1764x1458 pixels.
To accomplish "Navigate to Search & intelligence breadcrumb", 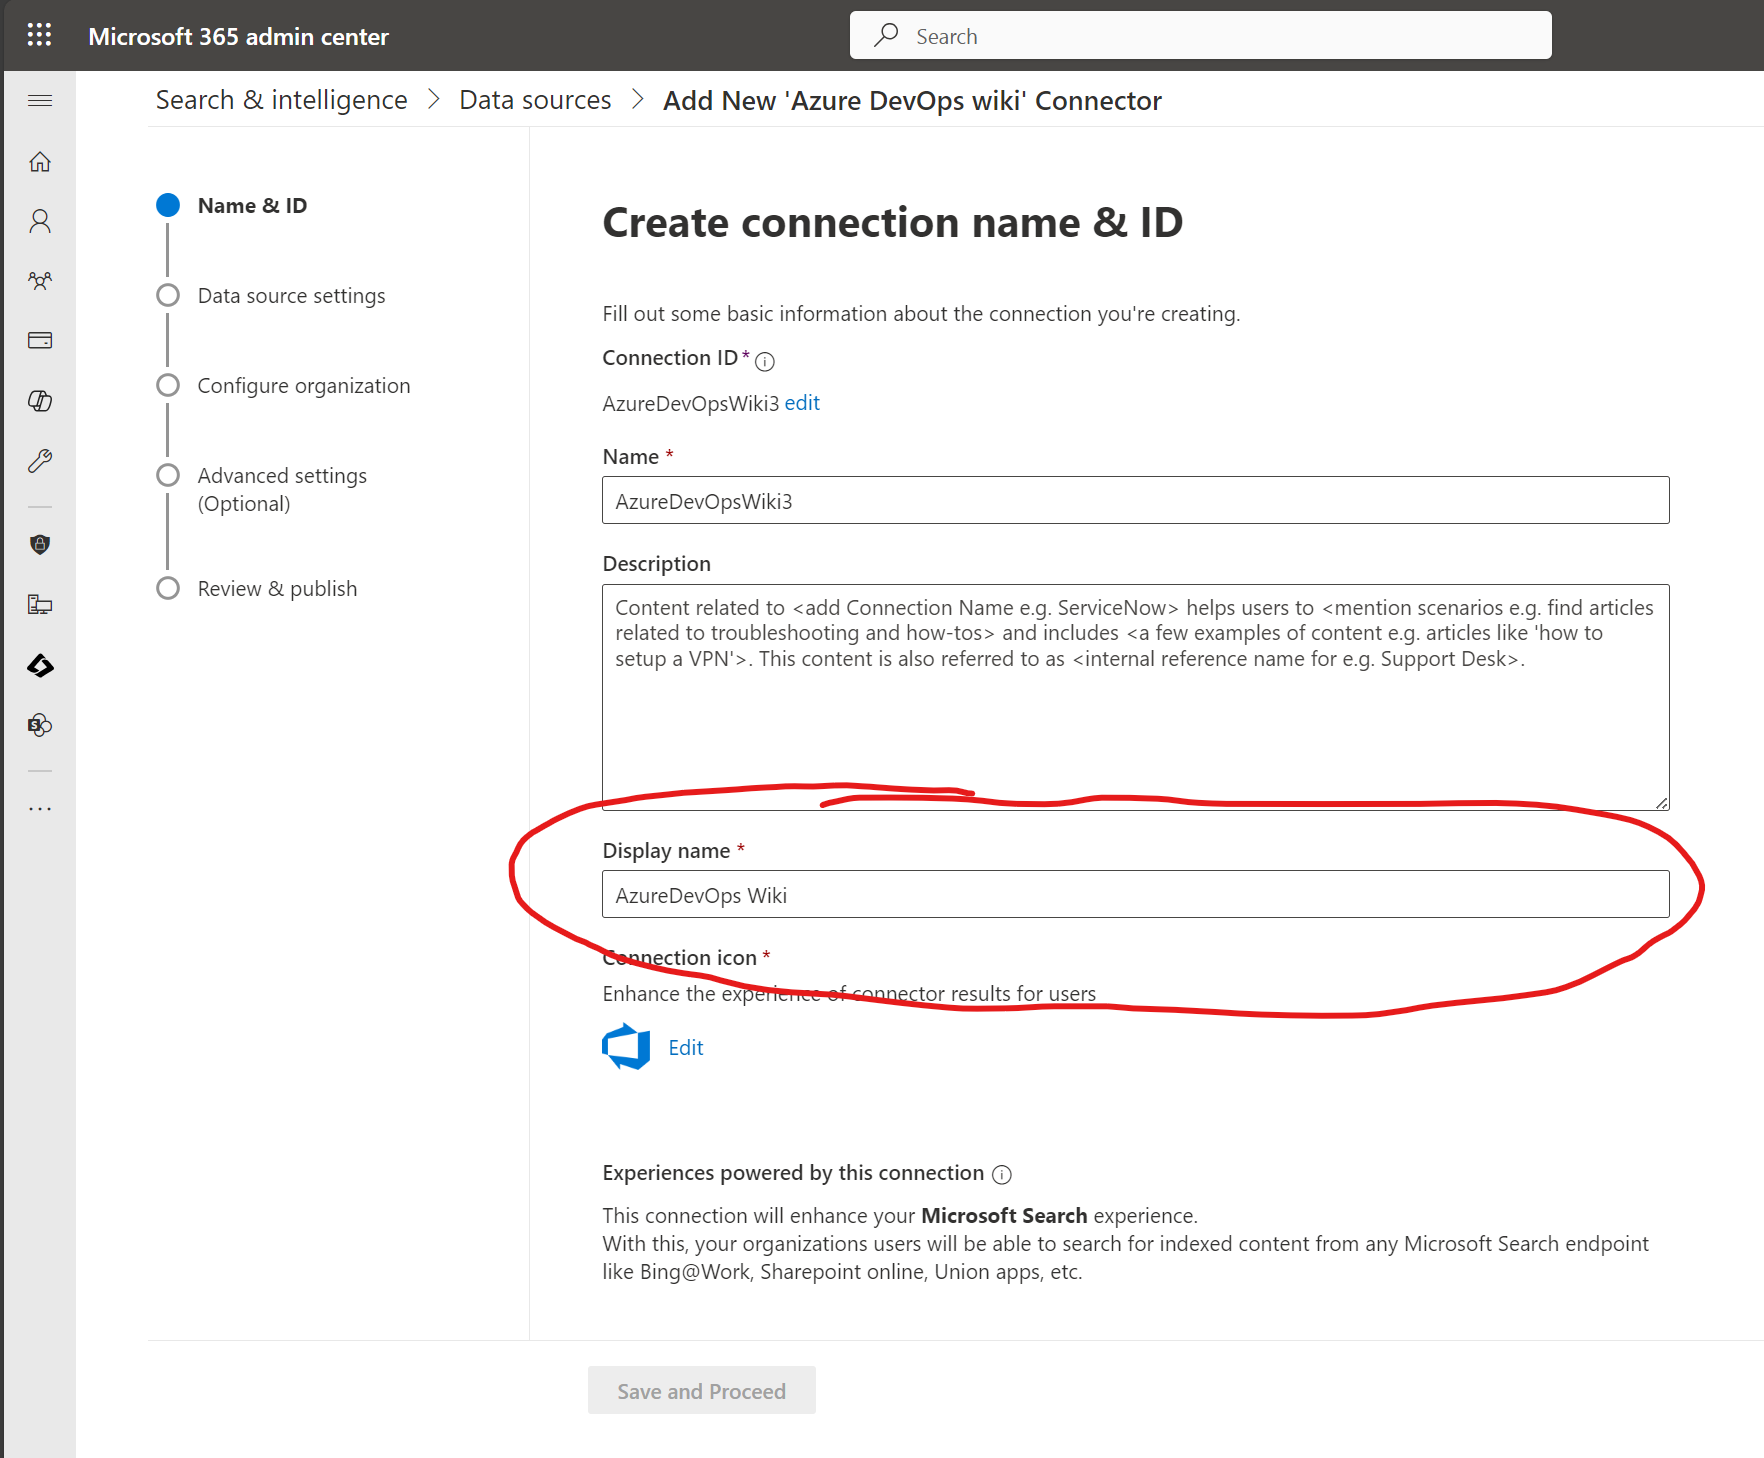I will [282, 100].
